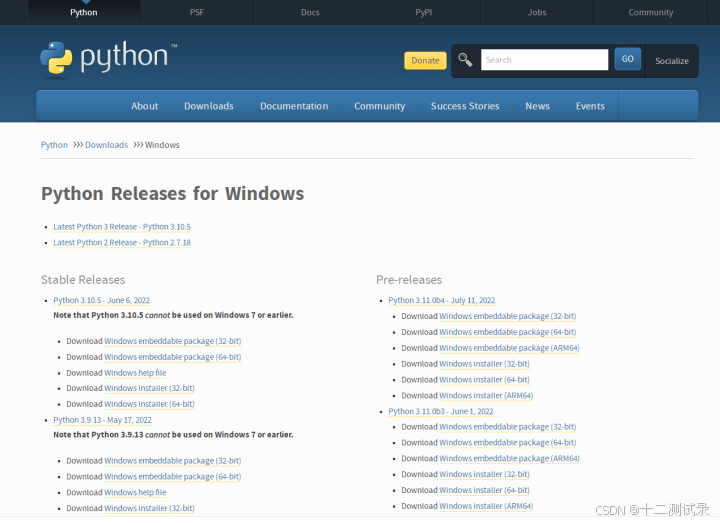Download 3.11.0b3 embeddable package (ARM64)
The image size is (720, 523).
pos(509,458)
